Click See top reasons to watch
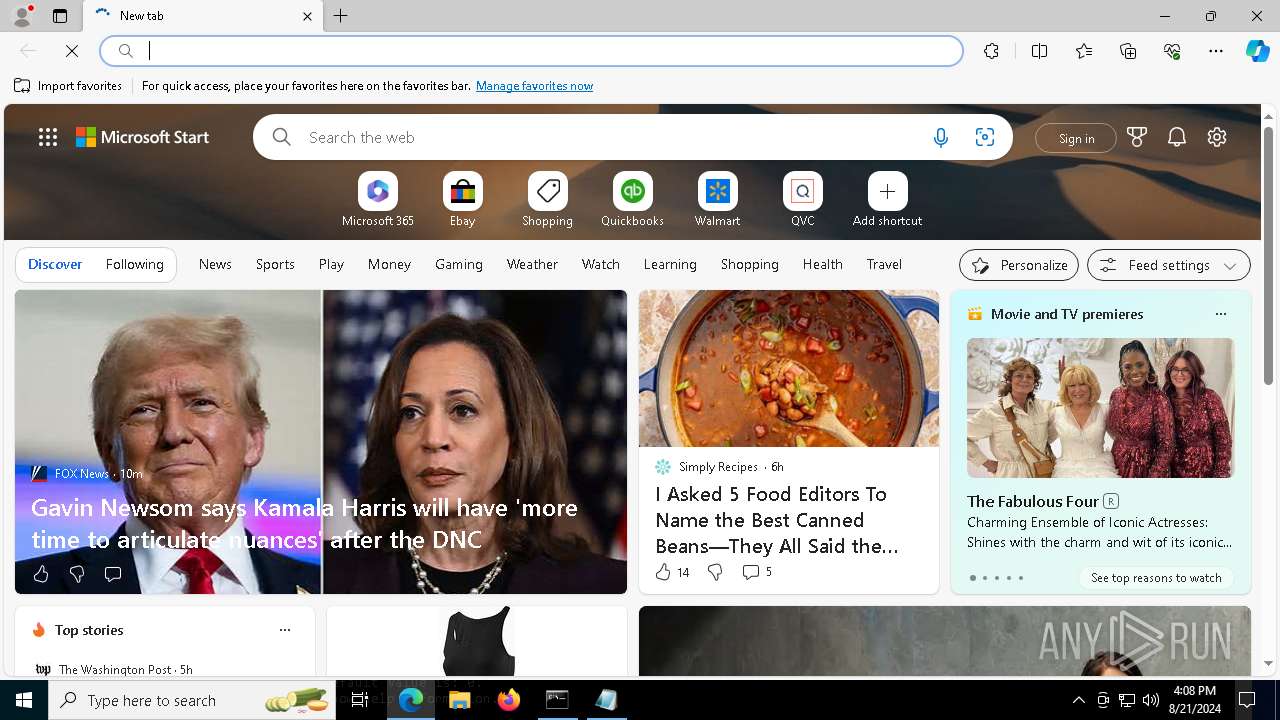This screenshot has width=1280, height=720. point(1156,578)
